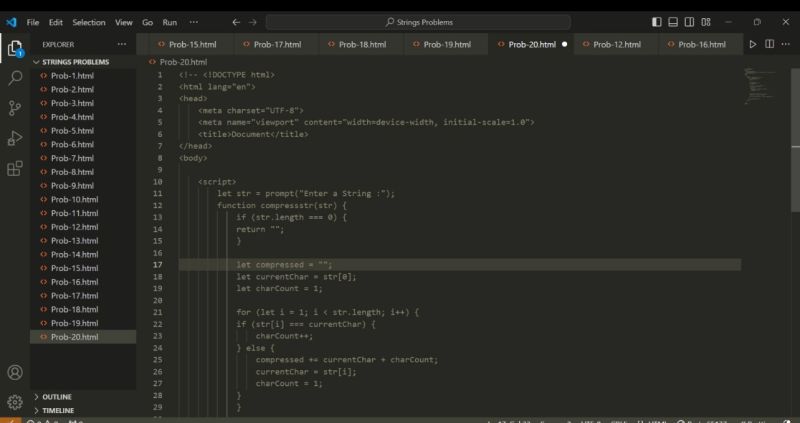Open Prob-3.html in the explorer
This screenshot has height=423, width=800.
[83, 103]
